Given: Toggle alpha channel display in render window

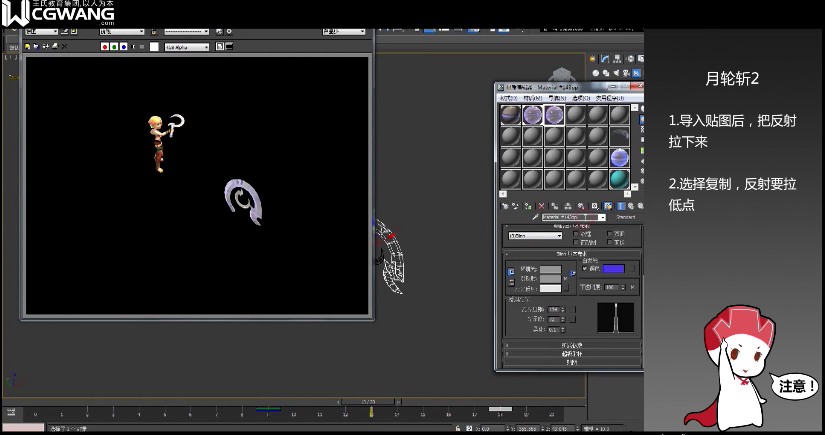Looking at the screenshot, I should (134, 47).
